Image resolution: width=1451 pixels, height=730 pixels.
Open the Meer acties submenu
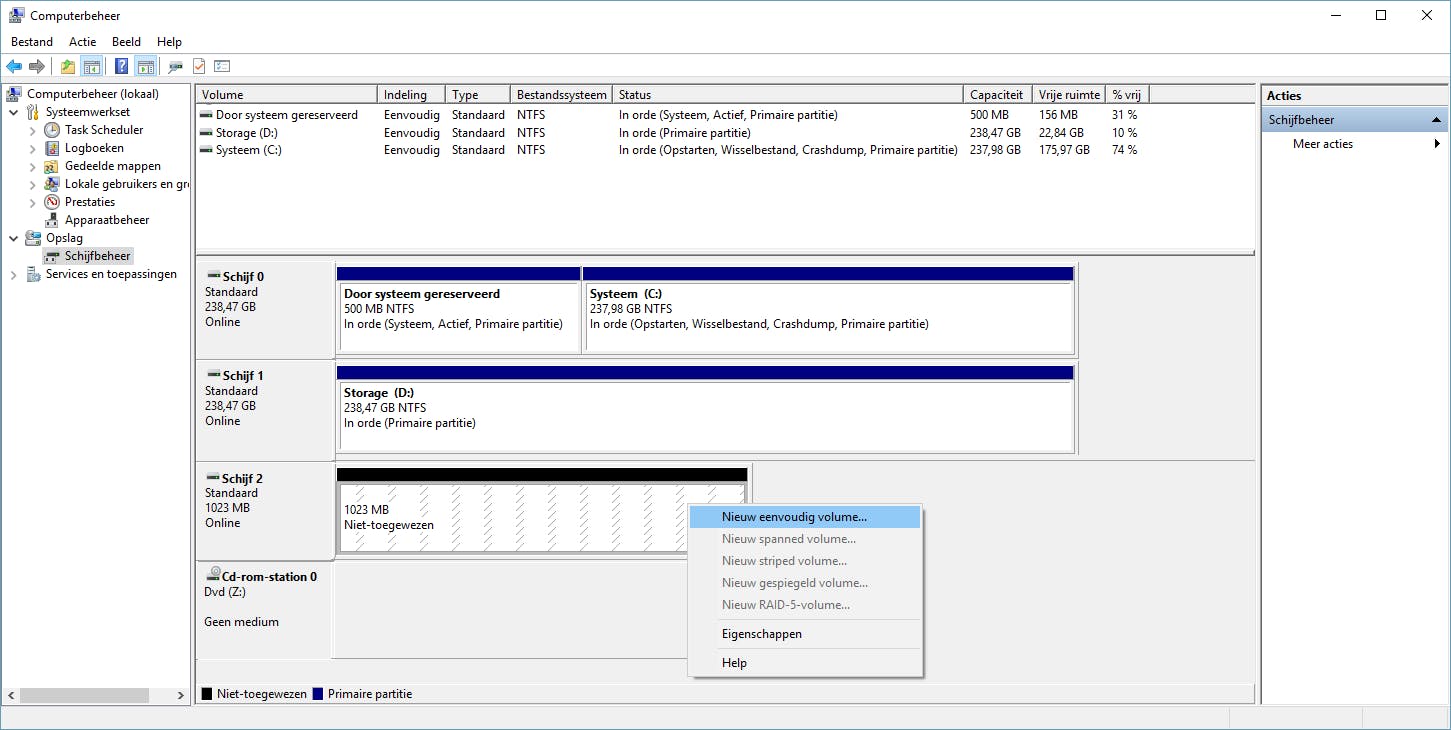coord(1322,144)
